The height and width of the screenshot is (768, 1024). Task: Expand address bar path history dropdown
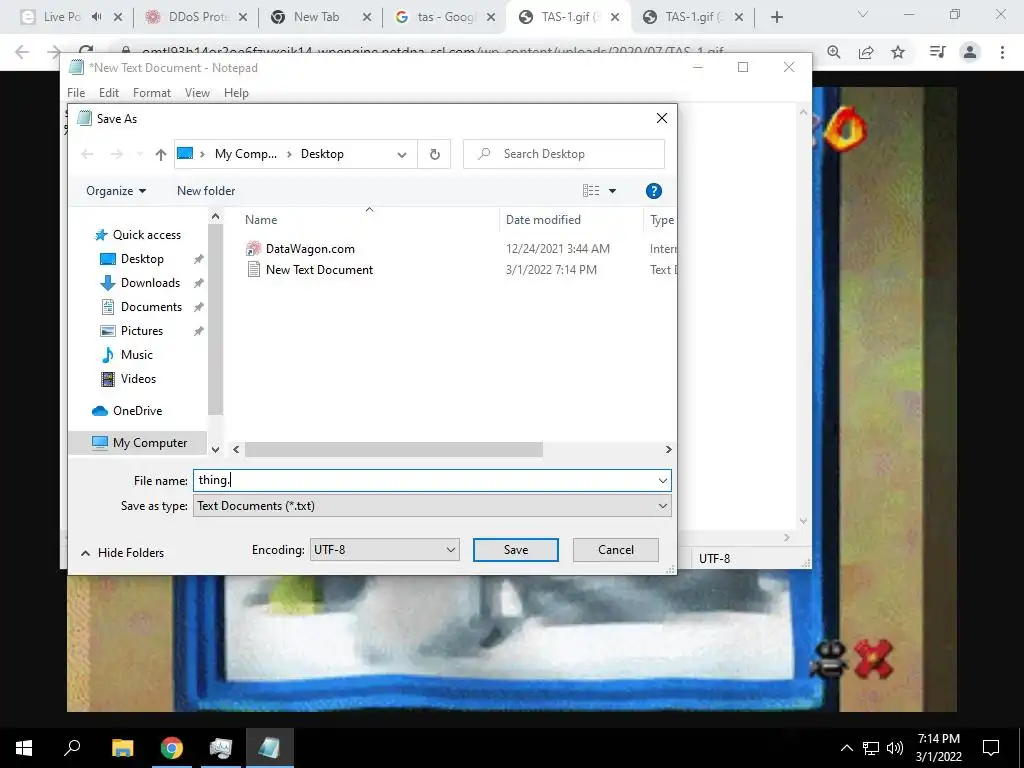402,154
